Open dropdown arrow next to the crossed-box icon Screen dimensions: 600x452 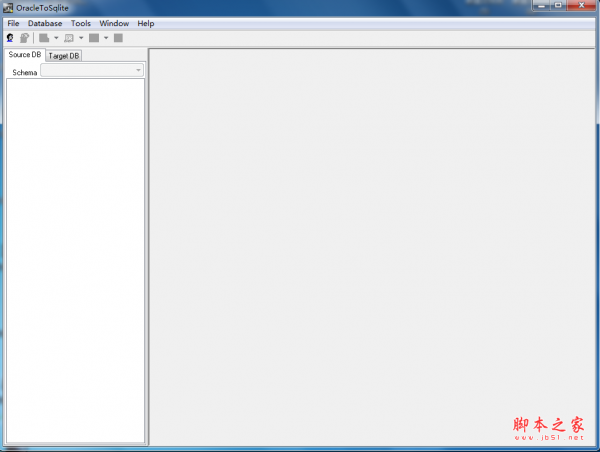(x=81, y=38)
